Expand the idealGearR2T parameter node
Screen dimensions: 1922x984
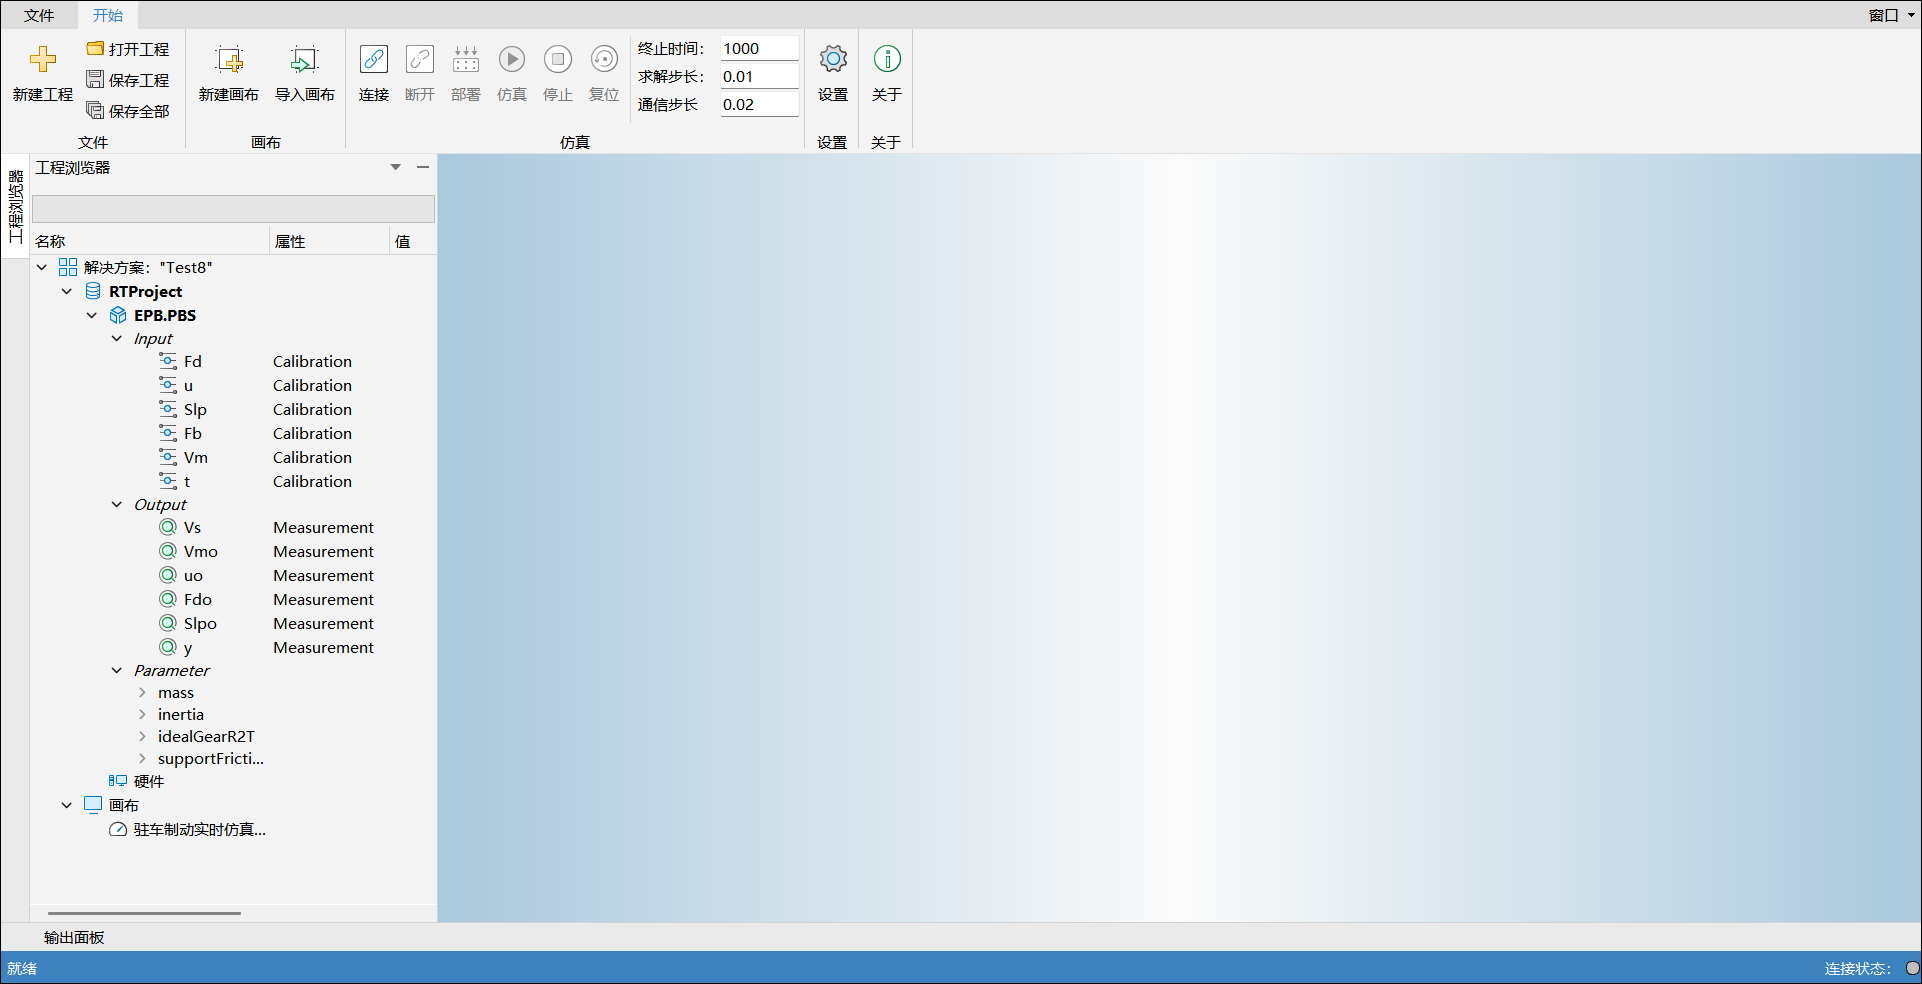(142, 737)
